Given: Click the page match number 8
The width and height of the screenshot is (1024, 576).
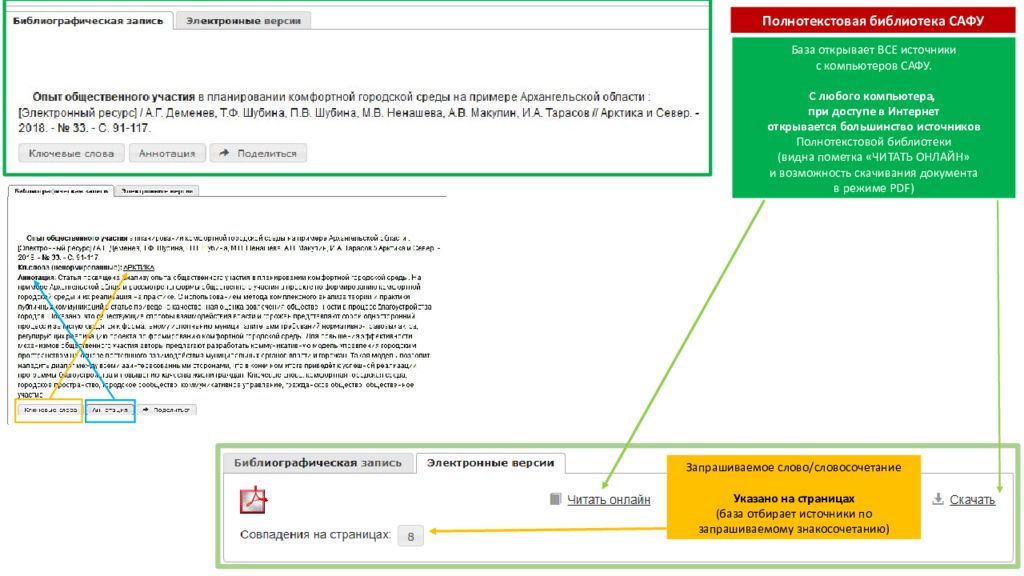Looking at the screenshot, I should (411, 536).
